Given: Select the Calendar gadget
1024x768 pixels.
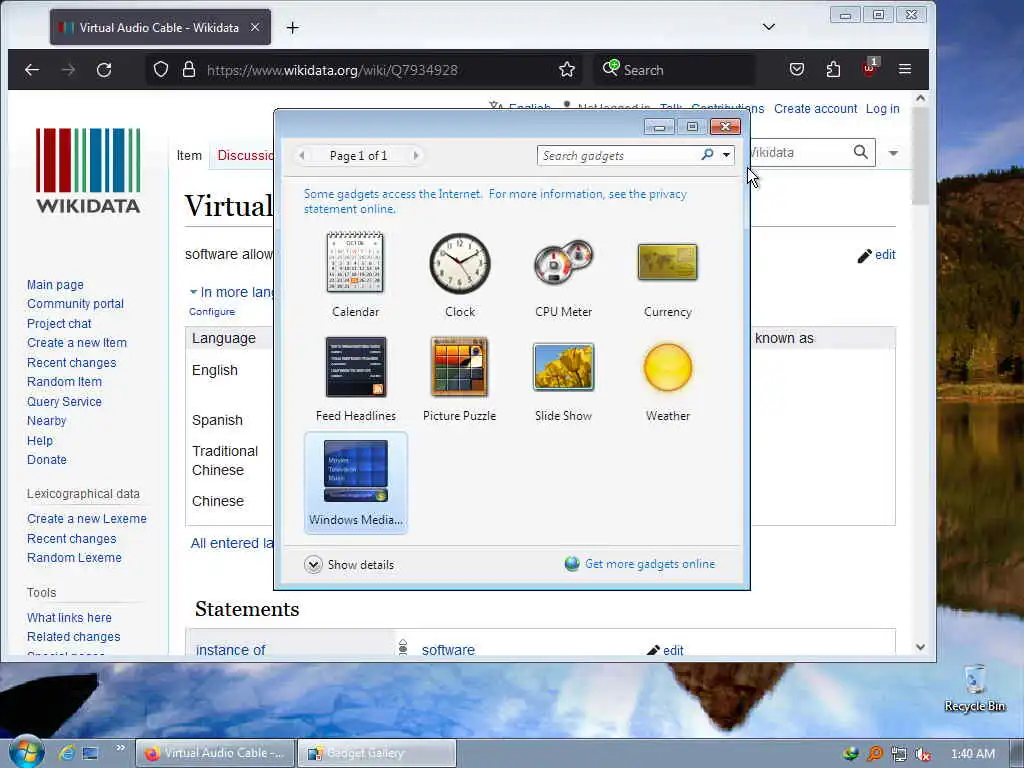Looking at the screenshot, I should [x=355, y=274].
